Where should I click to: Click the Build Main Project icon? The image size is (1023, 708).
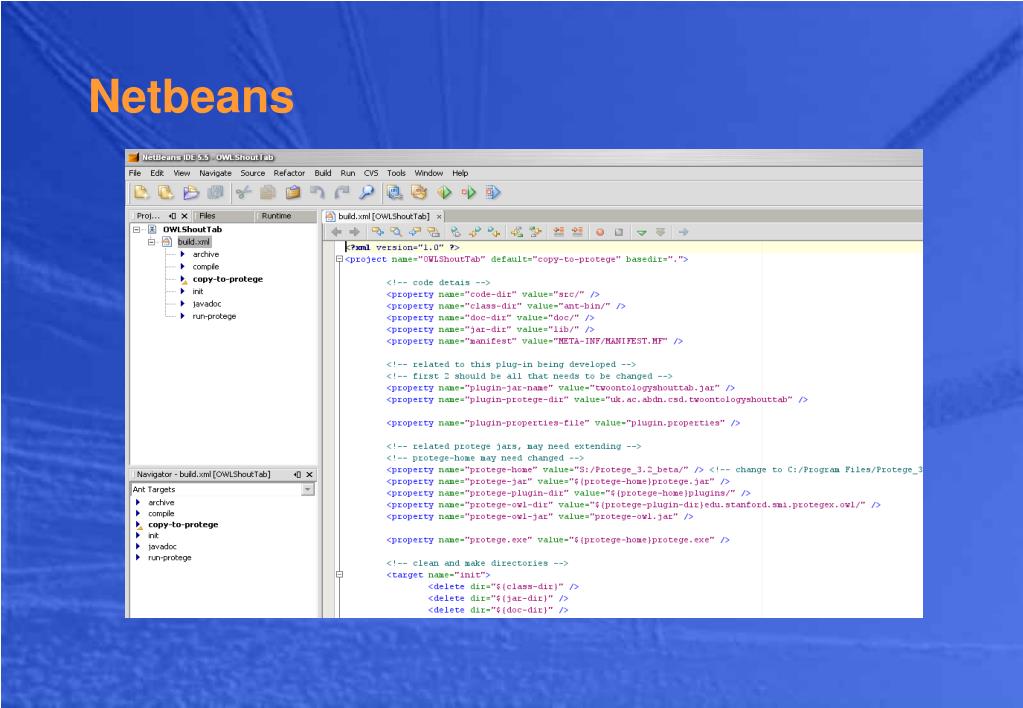394,192
